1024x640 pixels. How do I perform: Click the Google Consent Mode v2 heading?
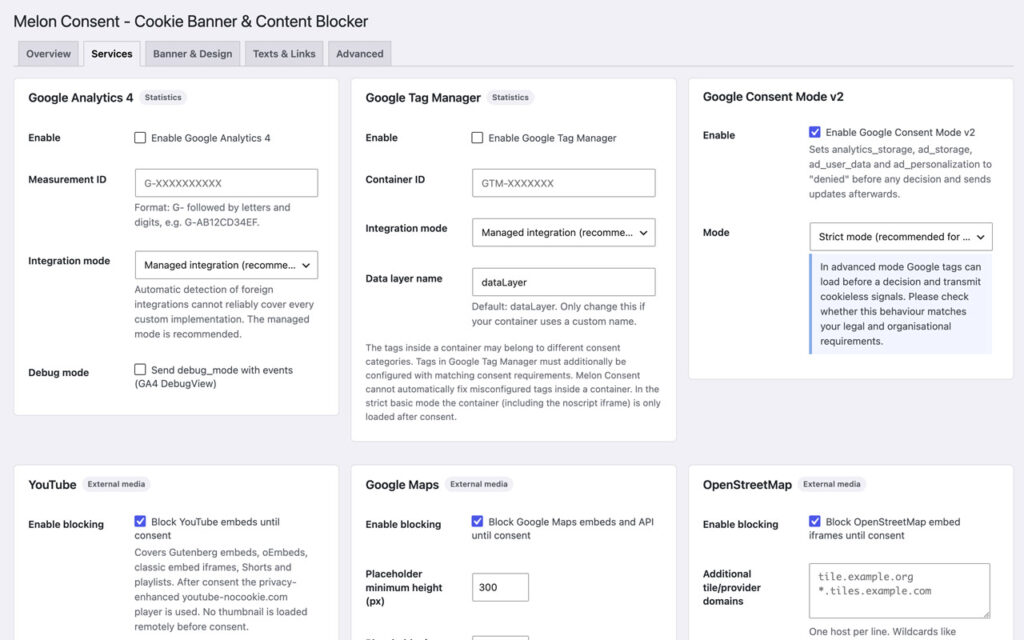pos(773,97)
